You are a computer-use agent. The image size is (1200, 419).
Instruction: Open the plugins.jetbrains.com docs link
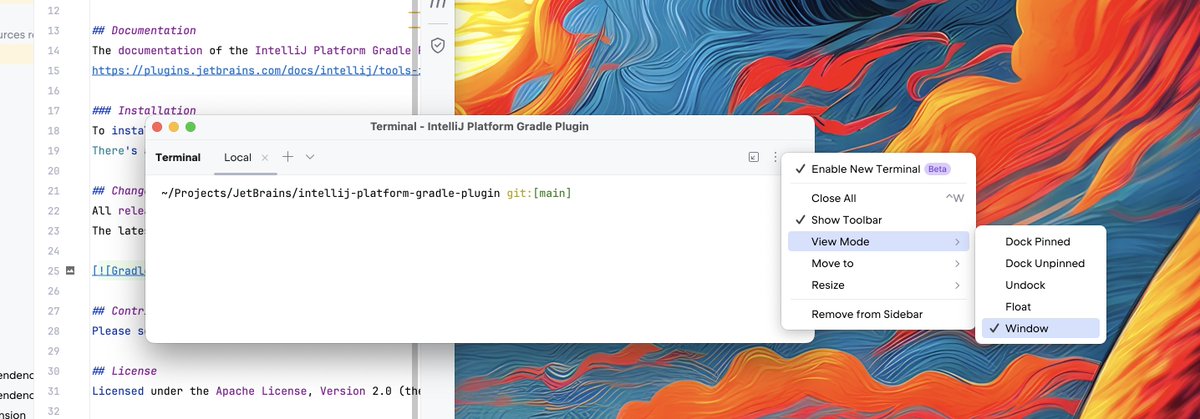(x=256, y=71)
